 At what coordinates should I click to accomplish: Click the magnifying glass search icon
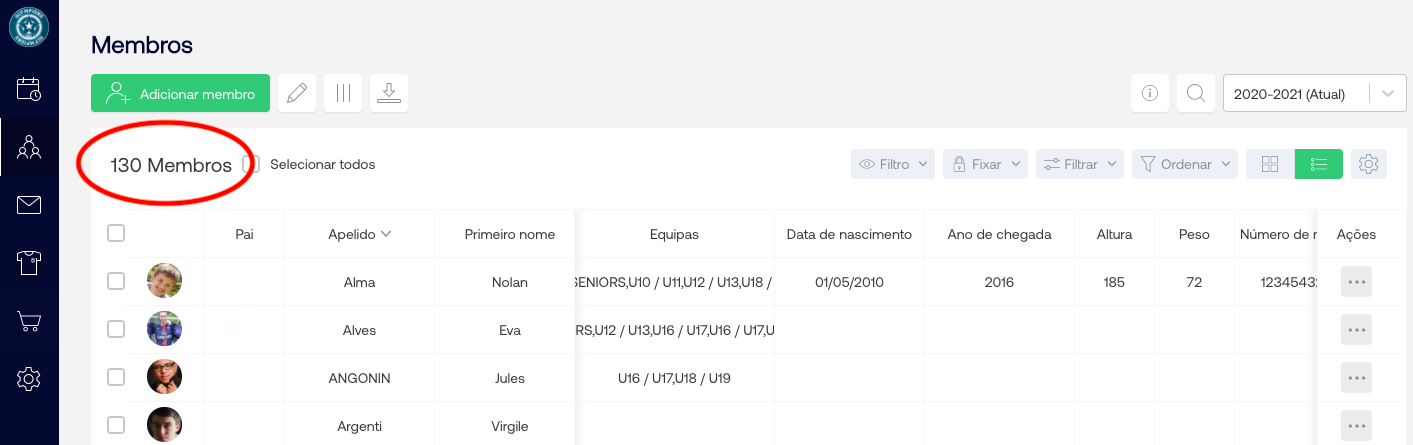[x=1195, y=94]
